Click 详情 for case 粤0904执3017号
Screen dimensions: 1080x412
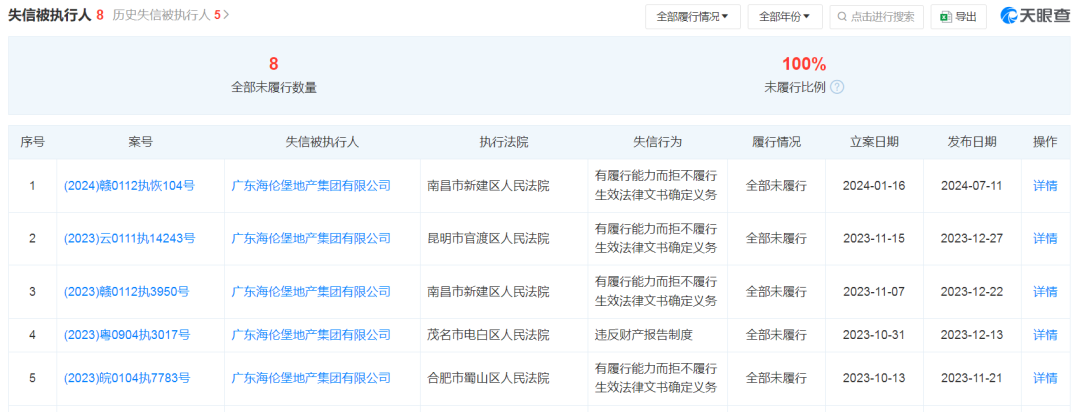tap(1045, 335)
